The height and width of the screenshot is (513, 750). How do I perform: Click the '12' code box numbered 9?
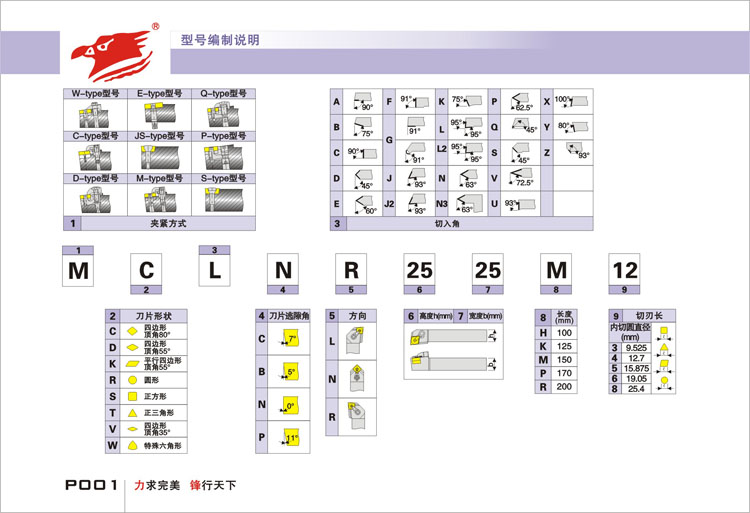(x=624, y=270)
